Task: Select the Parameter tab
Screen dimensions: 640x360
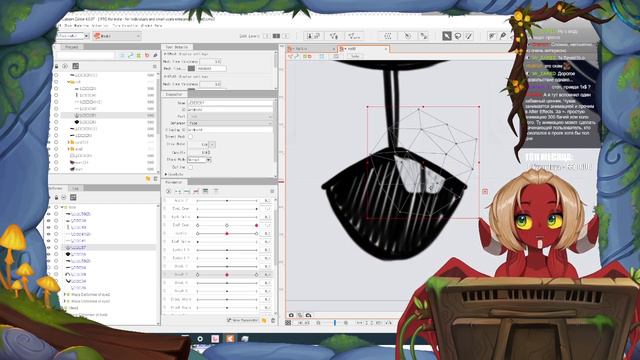Action: 174,182
